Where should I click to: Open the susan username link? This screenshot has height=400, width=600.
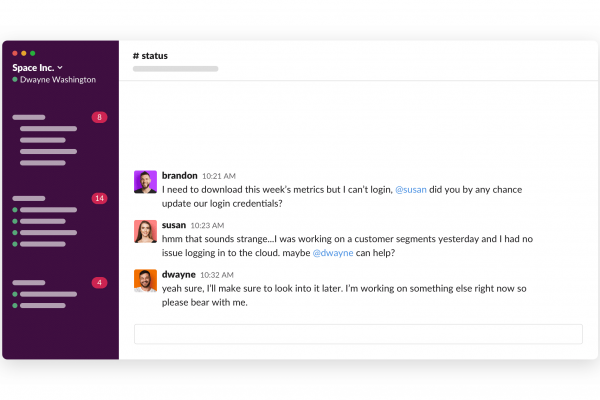174,225
